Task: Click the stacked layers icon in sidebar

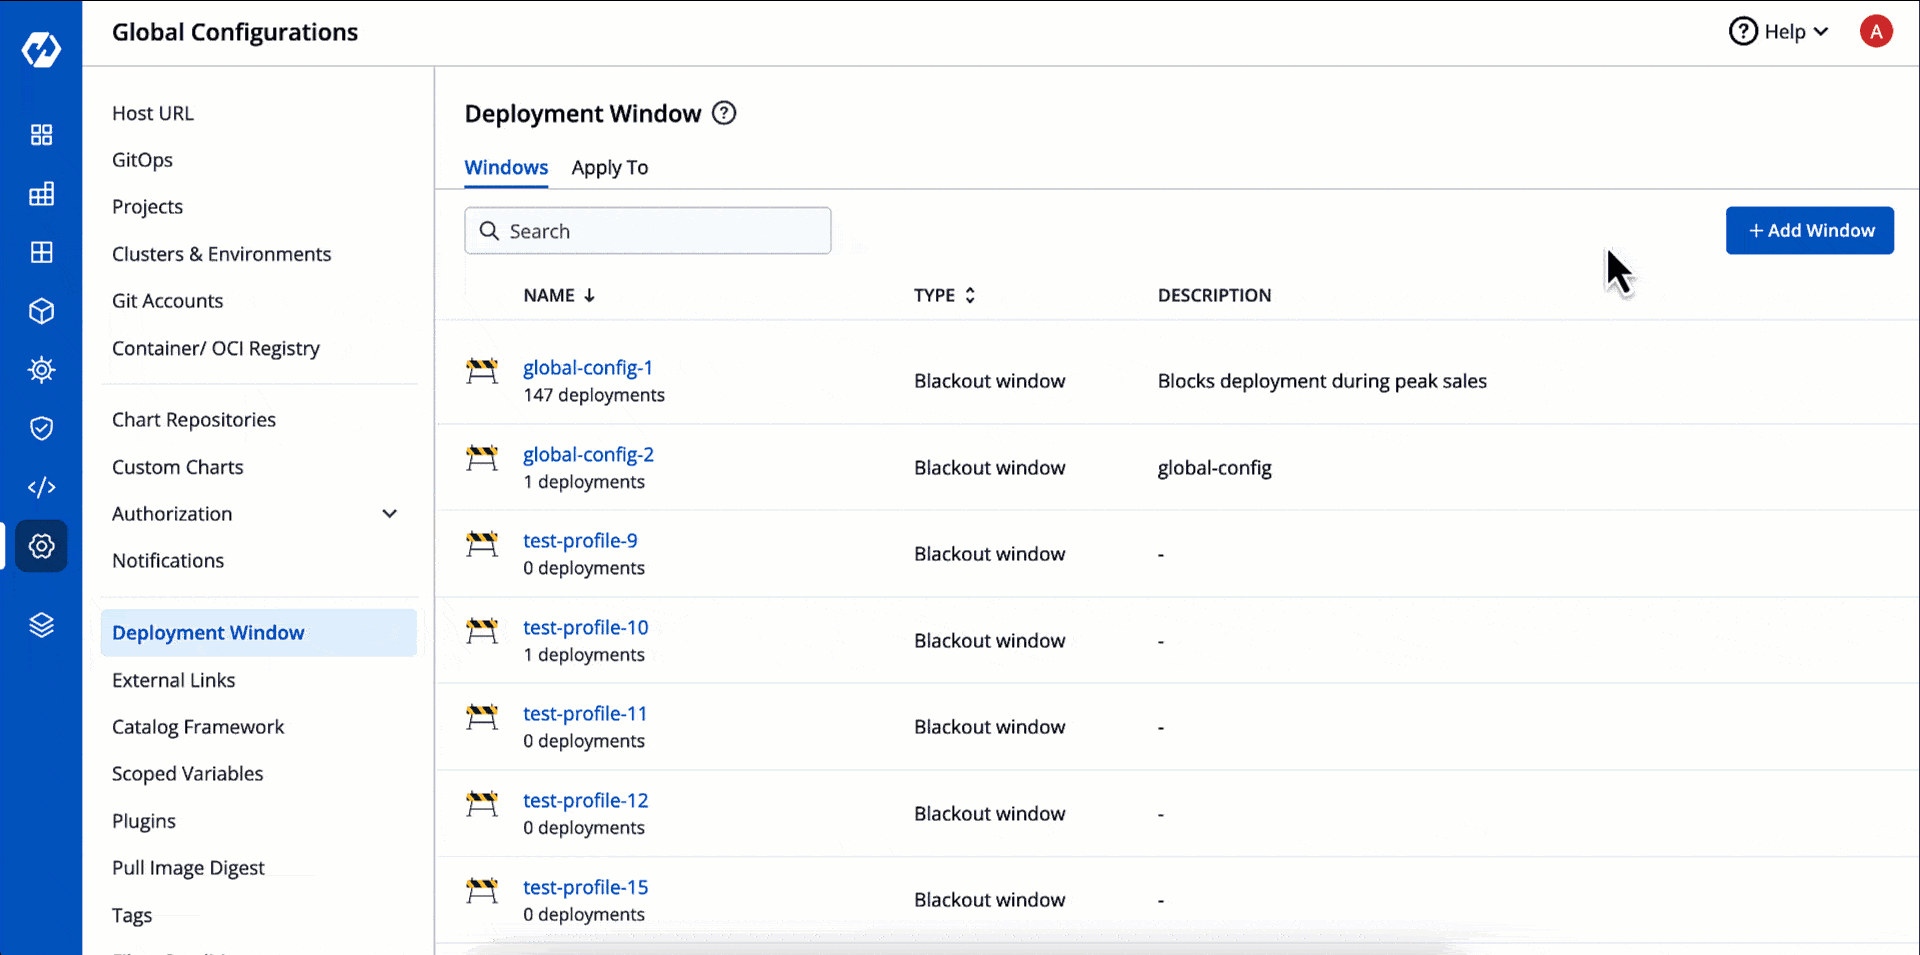Action: click(41, 625)
